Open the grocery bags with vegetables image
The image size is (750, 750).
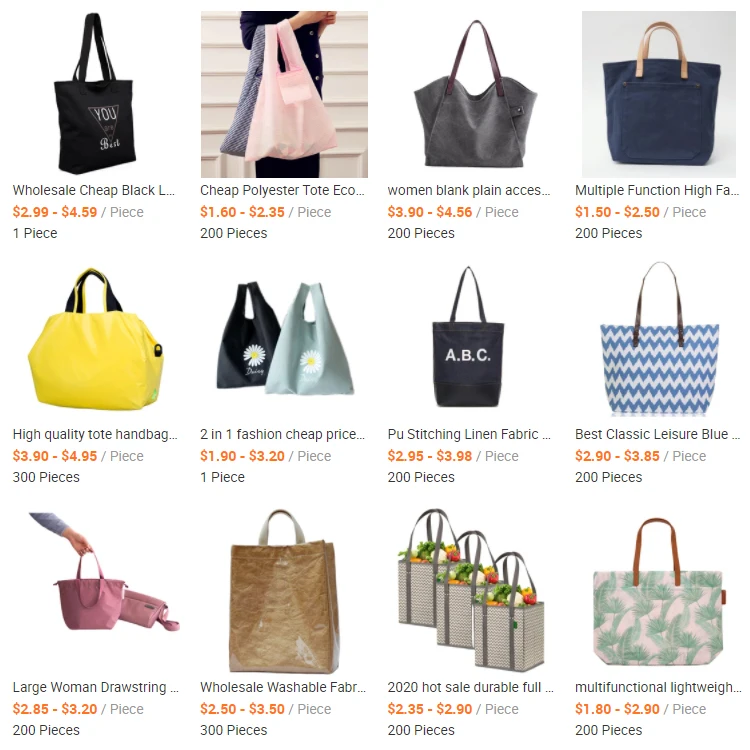pyautogui.click(x=472, y=591)
